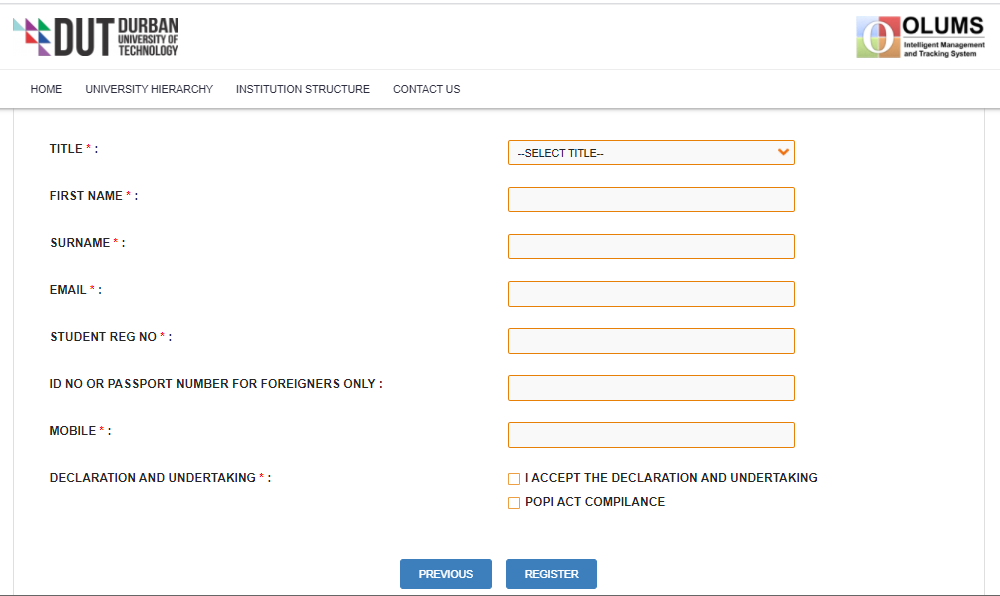Select the Email input field
The height and width of the screenshot is (596, 1000).
pyautogui.click(x=651, y=294)
